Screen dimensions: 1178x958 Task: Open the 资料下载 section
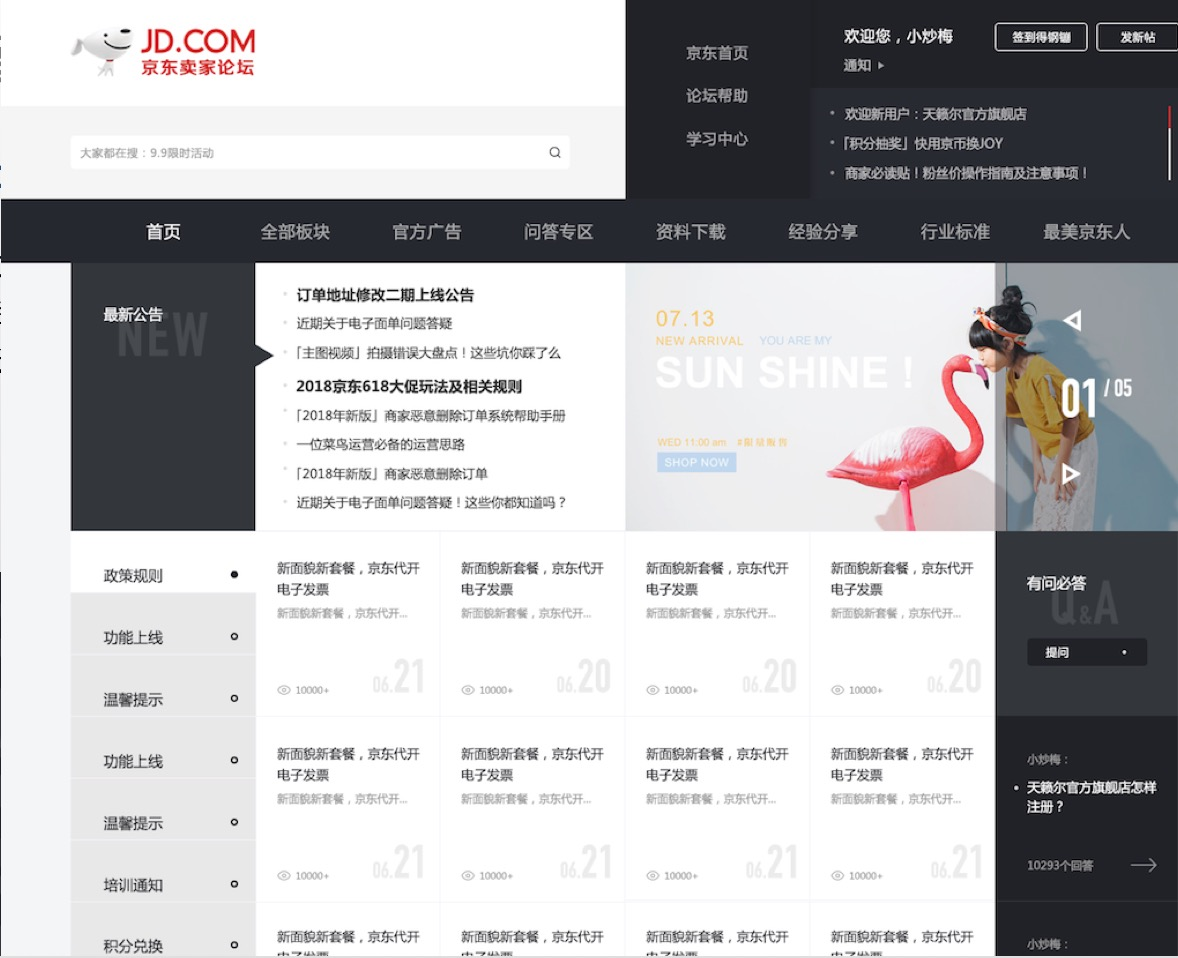point(690,231)
